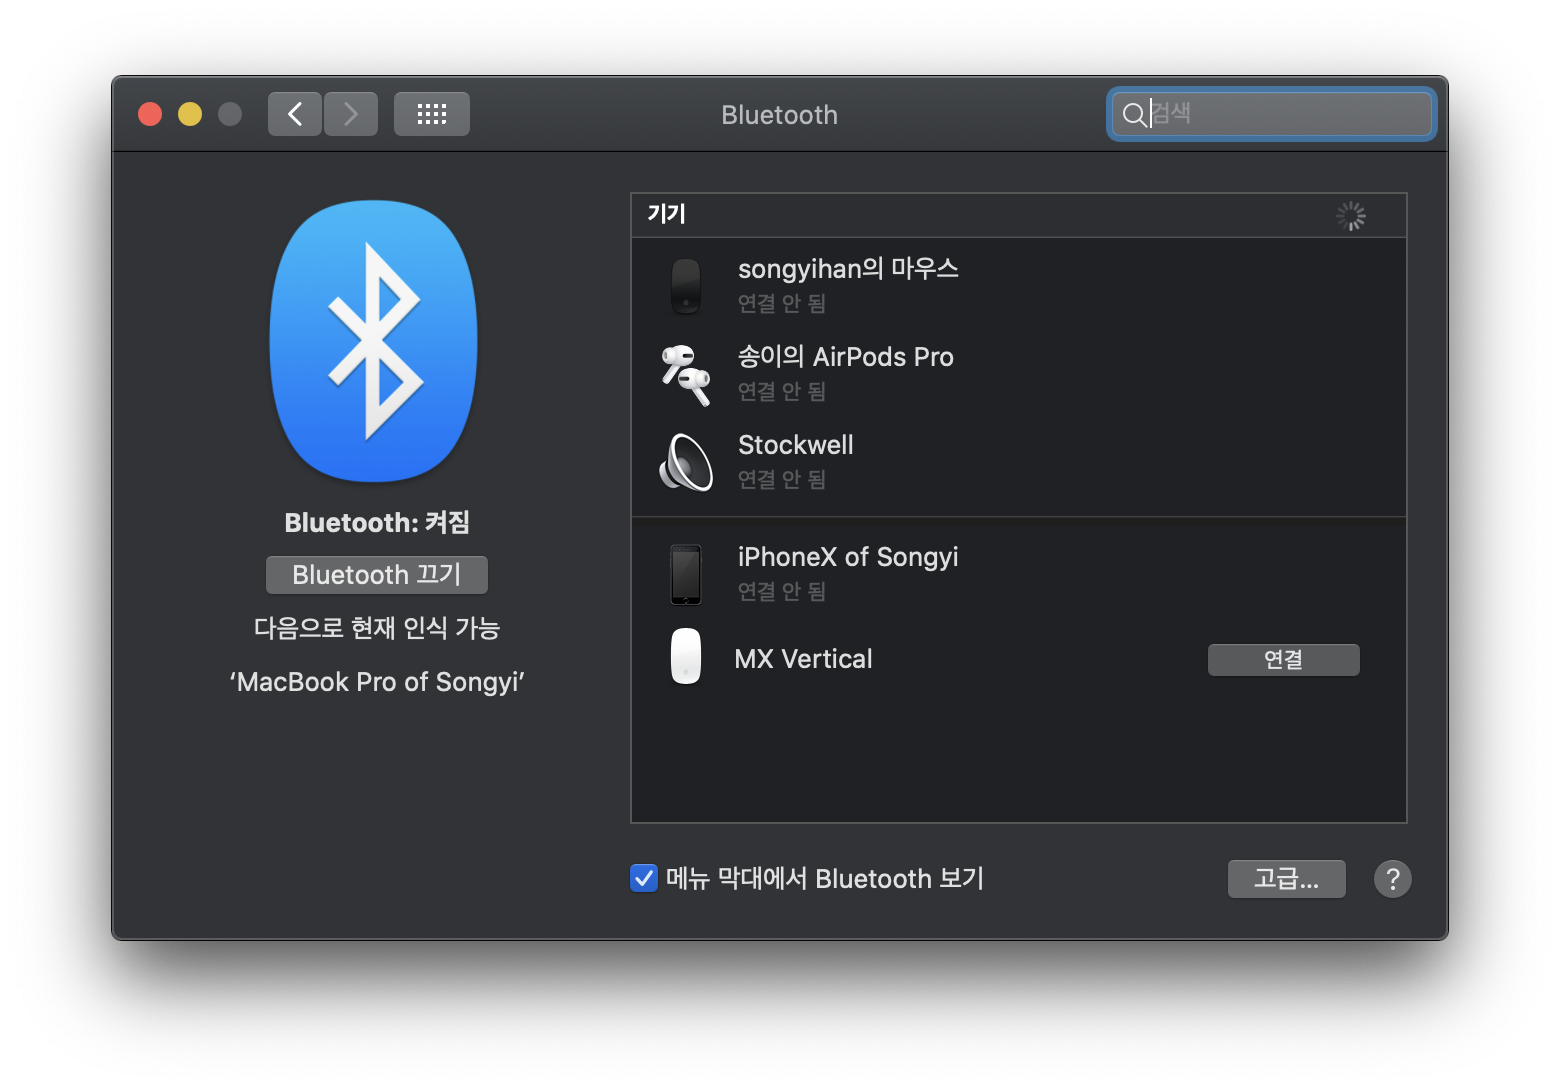Select the Stockwell device name
1560x1088 pixels.
(x=796, y=445)
